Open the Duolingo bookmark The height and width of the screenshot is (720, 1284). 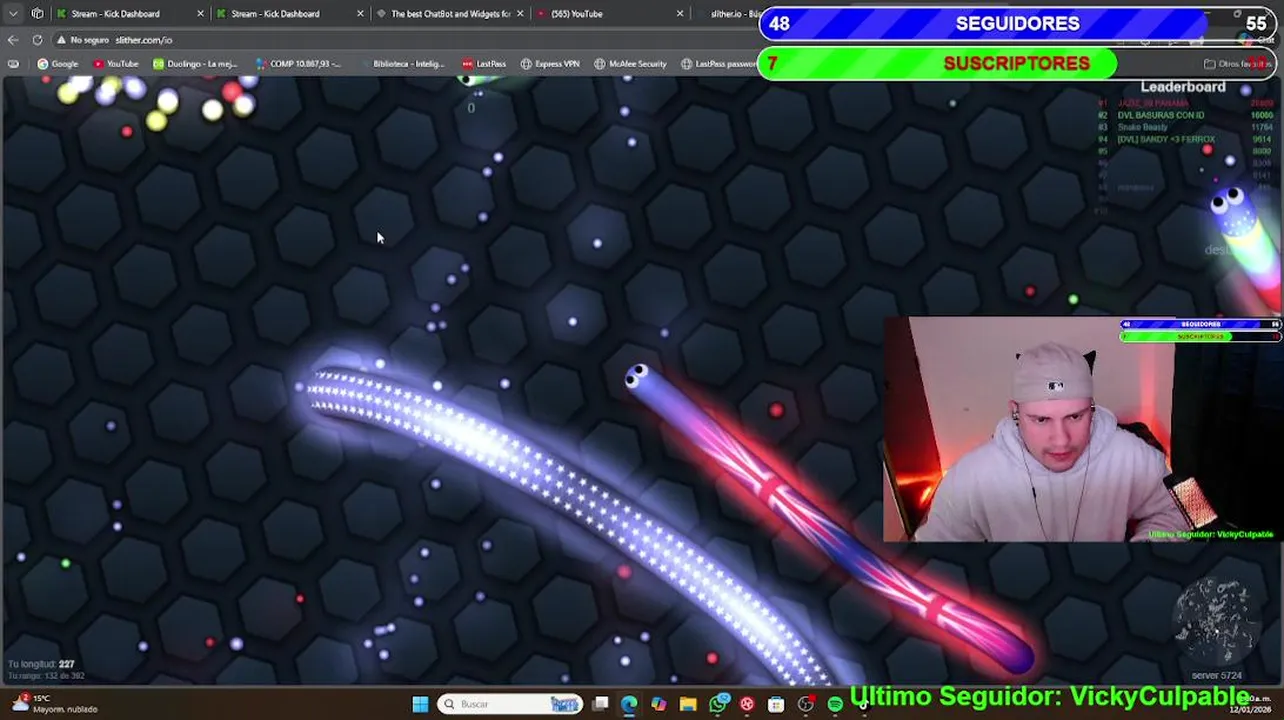point(195,64)
